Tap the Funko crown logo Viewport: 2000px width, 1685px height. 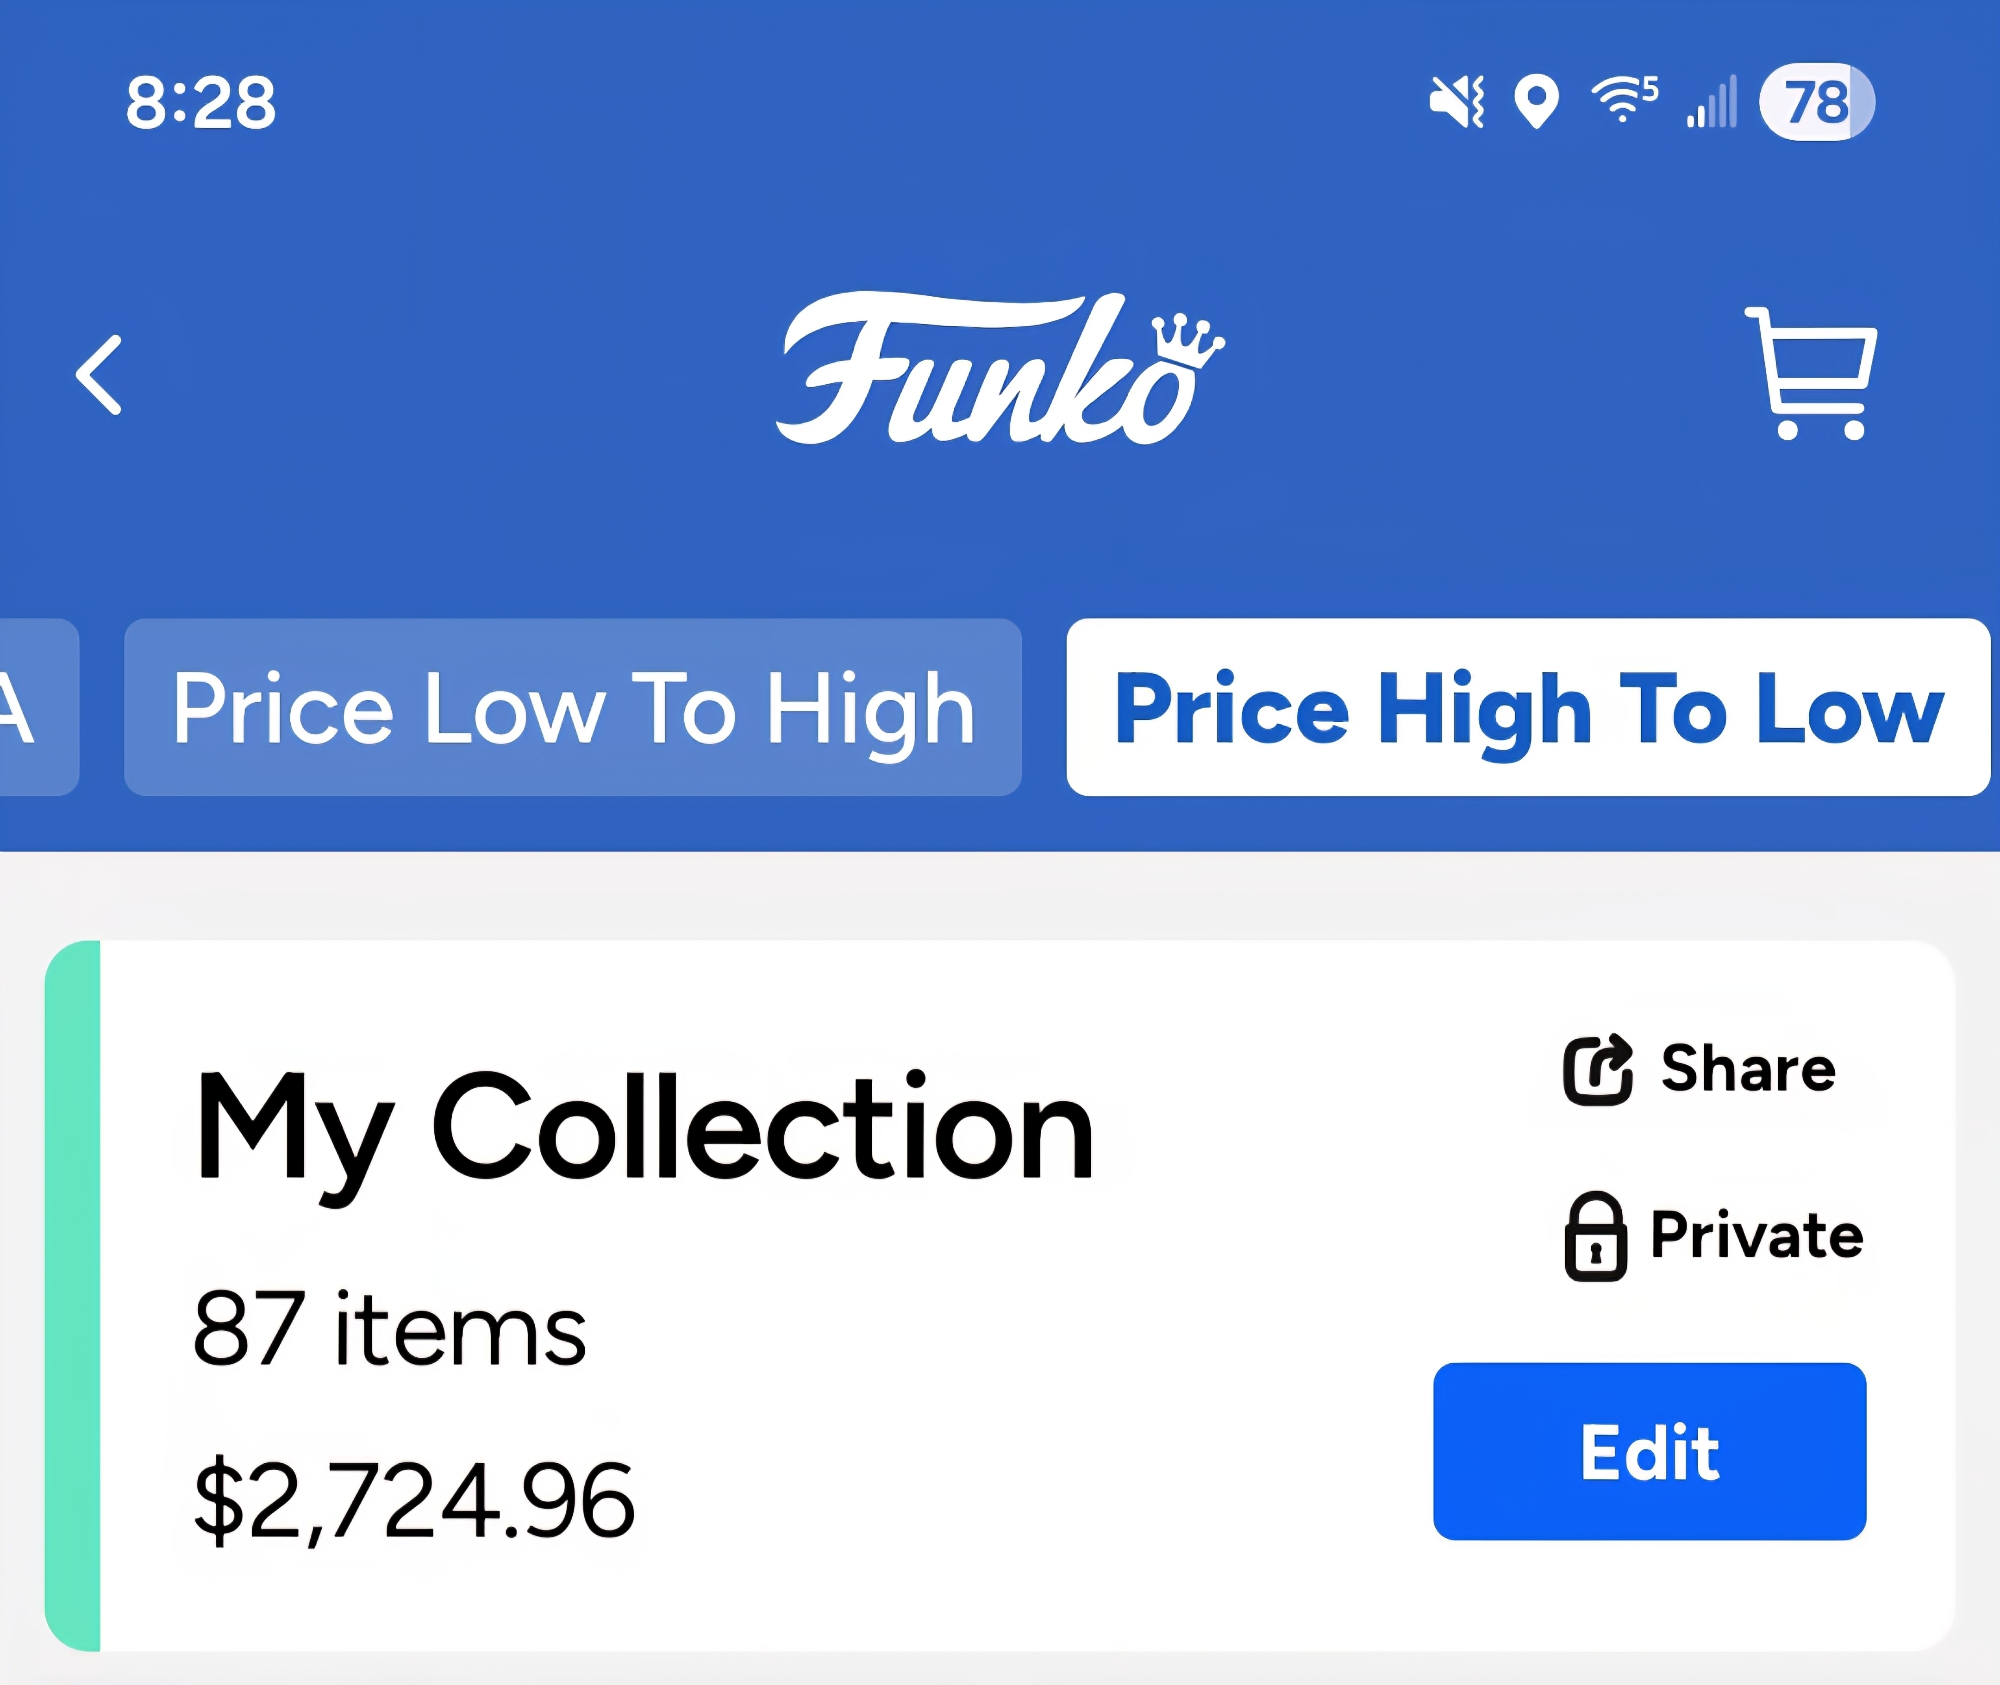pyautogui.click(x=1000, y=370)
